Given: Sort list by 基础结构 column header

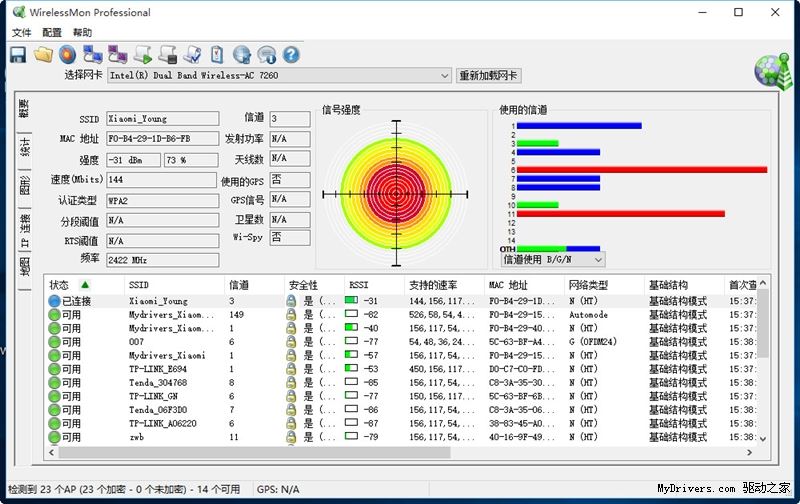Looking at the screenshot, I should 684,285.
